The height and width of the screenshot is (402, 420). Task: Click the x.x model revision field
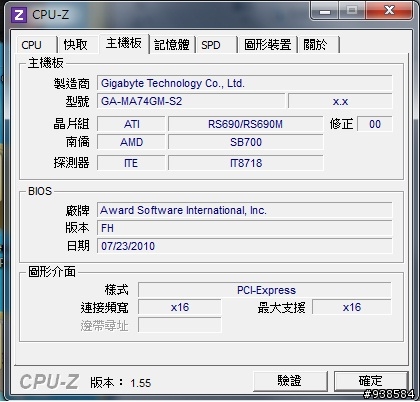coord(340,101)
